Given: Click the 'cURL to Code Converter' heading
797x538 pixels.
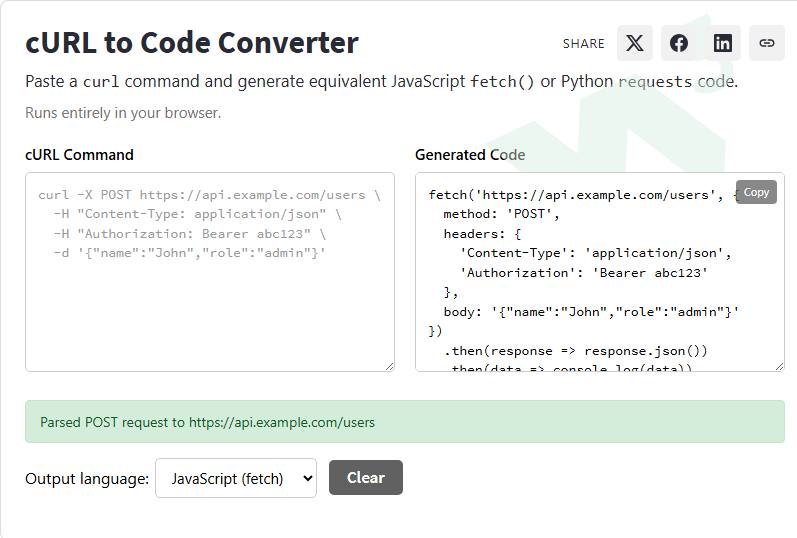Looking at the screenshot, I should [x=192, y=42].
